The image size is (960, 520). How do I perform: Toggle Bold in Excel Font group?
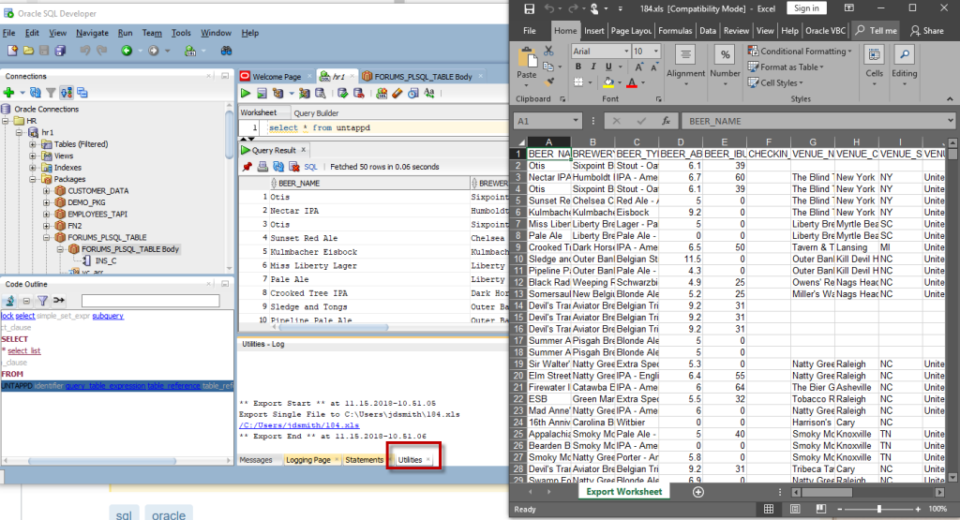[578, 67]
